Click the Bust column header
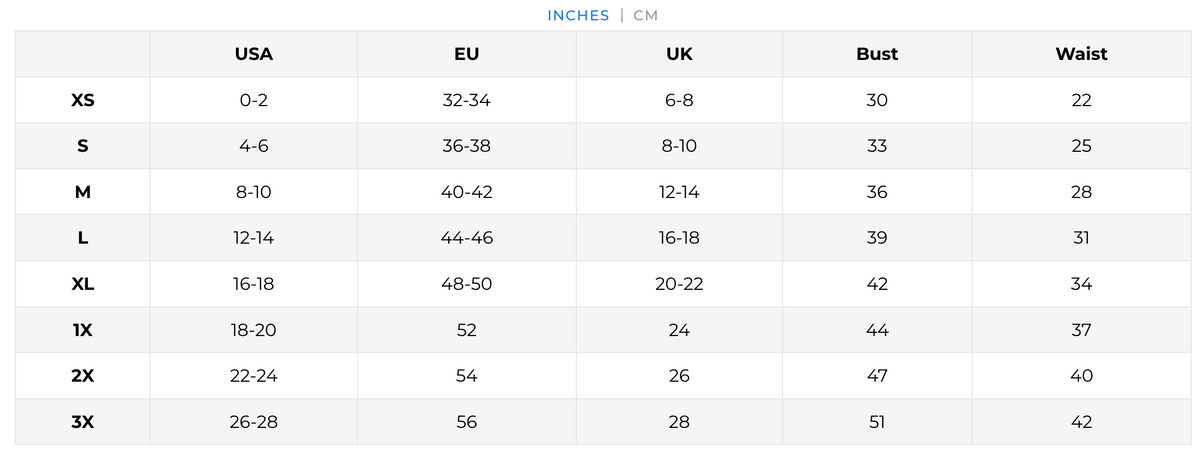Screen dimensions: 1200x462 pyautogui.click(x=877, y=54)
